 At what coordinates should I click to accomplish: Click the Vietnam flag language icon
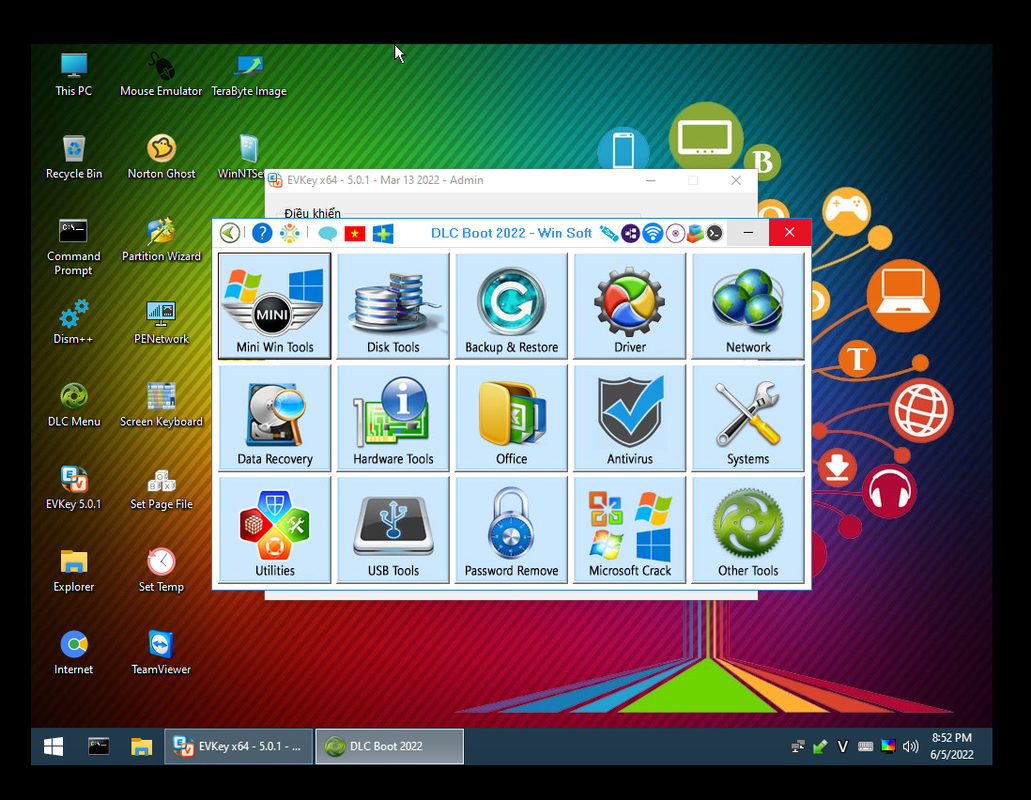coord(354,233)
